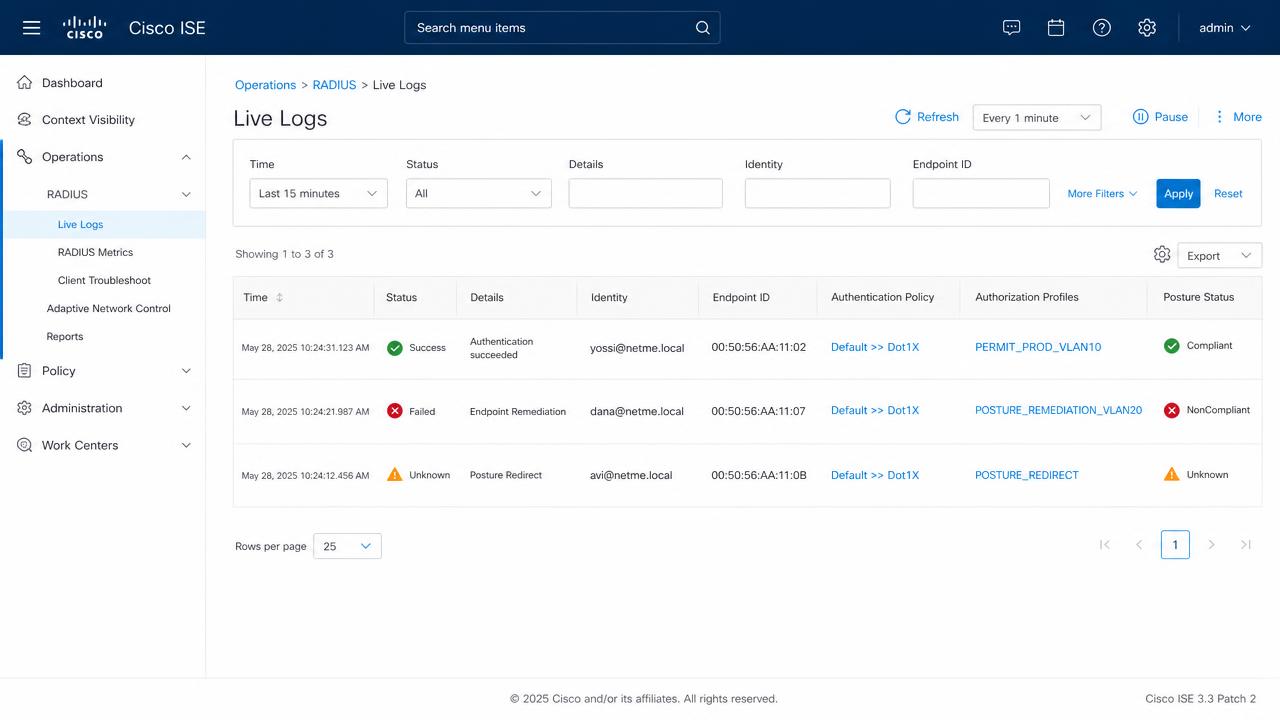Click the Endpoint ID filter input
Viewport: 1280px width, 720px height.
point(981,194)
